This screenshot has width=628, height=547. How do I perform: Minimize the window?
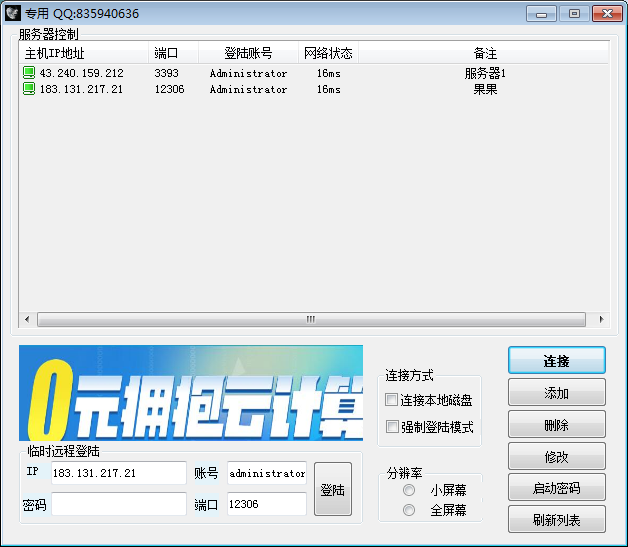541,14
